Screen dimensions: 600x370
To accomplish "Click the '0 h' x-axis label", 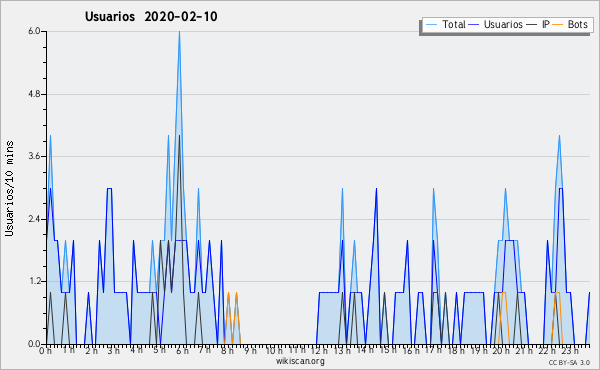I will pyautogui.click(x=46, y=350).
